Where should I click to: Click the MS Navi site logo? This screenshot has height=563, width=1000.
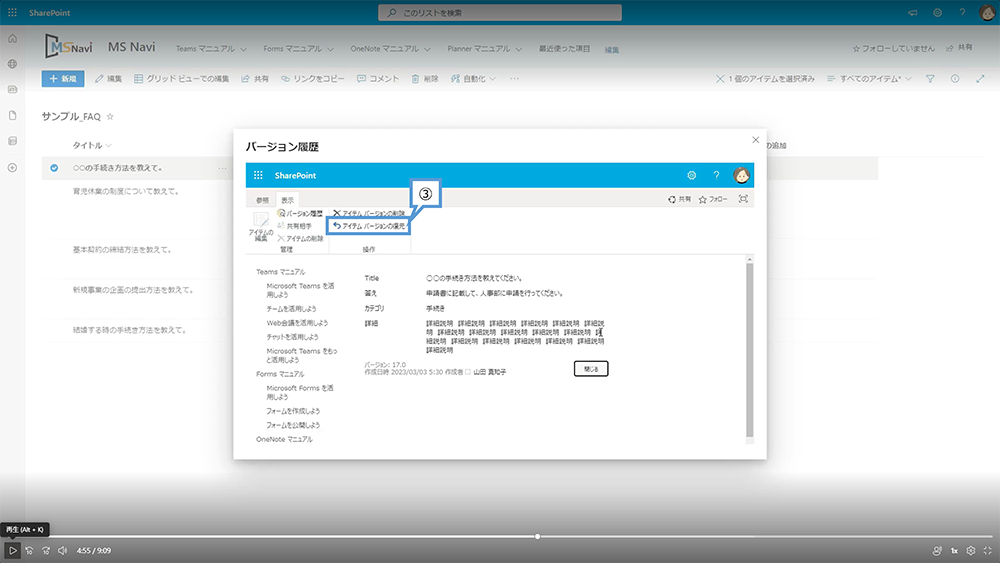pyautogui.click(x=68, y=47)
